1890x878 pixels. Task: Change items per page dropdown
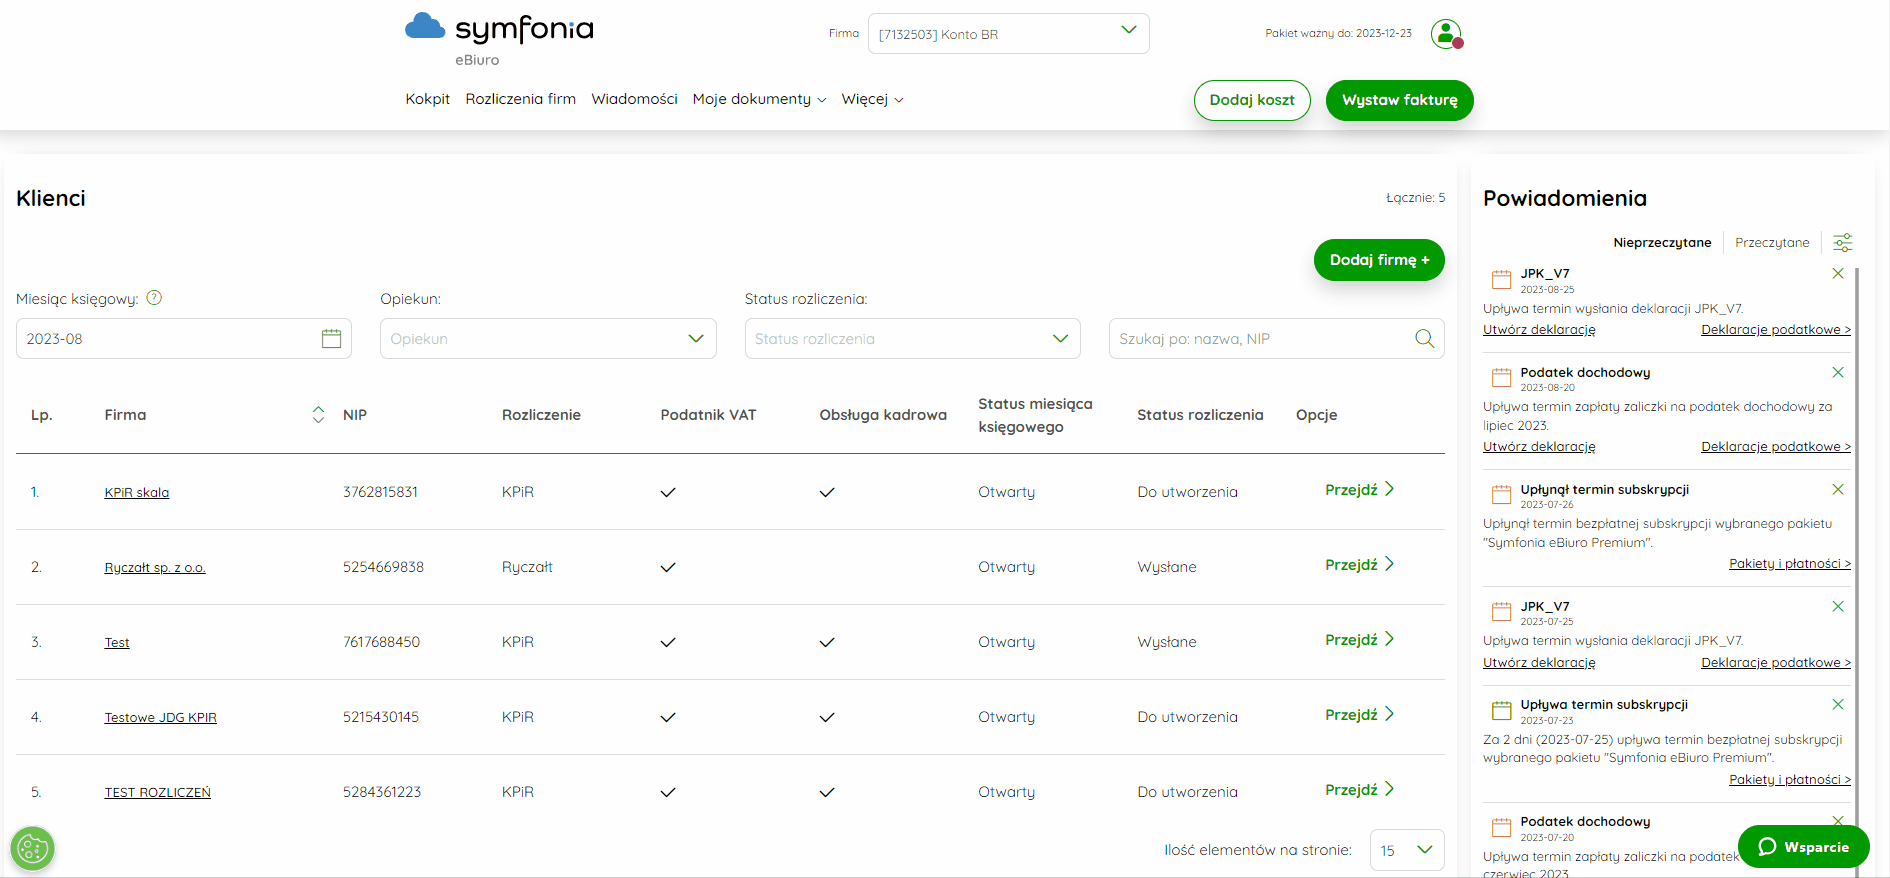coord(1407,850)
